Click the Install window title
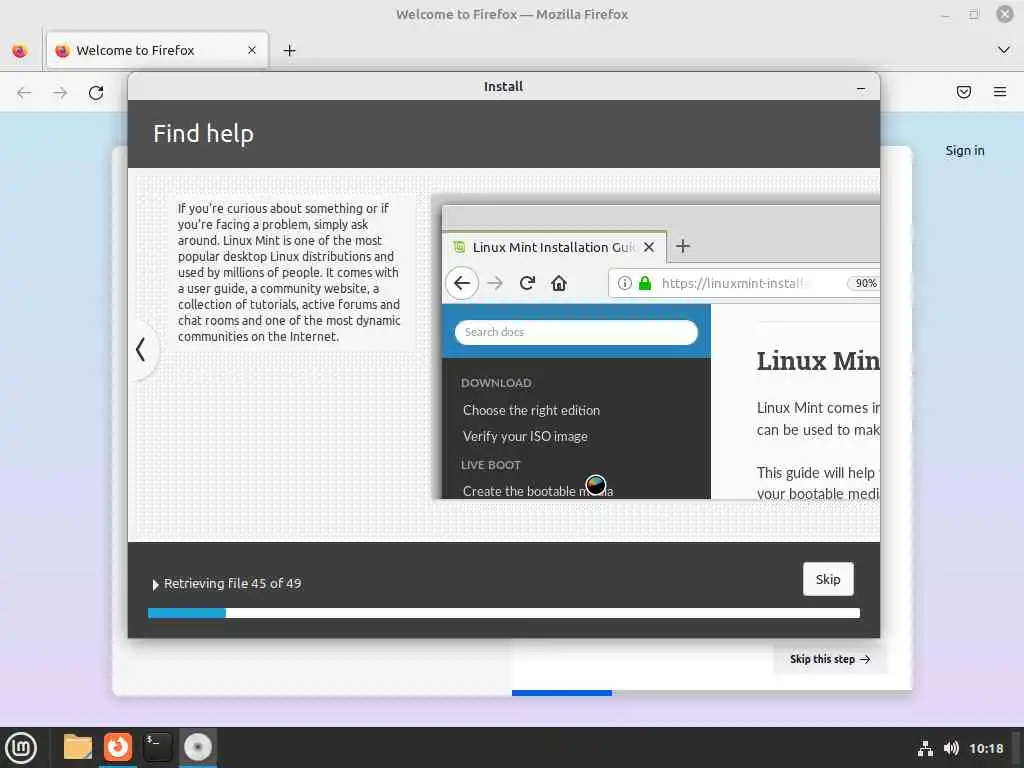This screenshot has height=768, width=1024. pos(503,86)
